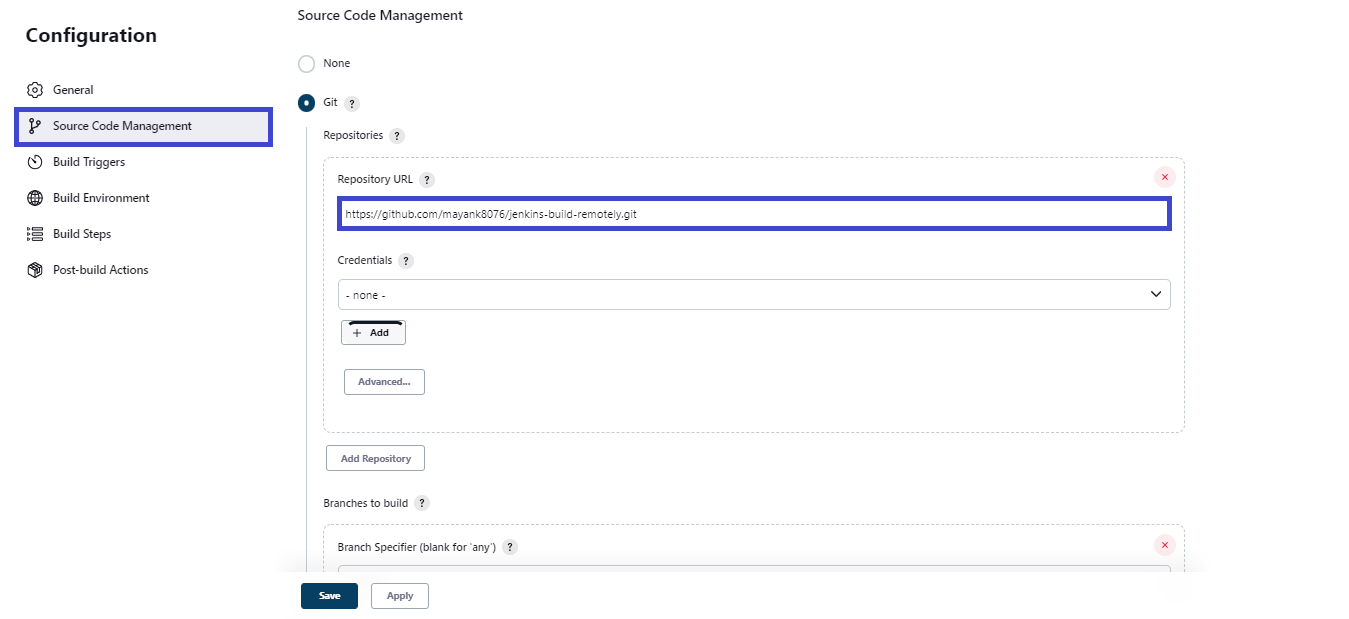Viewport: 1349px width, 619px height.
Task: Save the job configuration
Action: pos(329,595)
